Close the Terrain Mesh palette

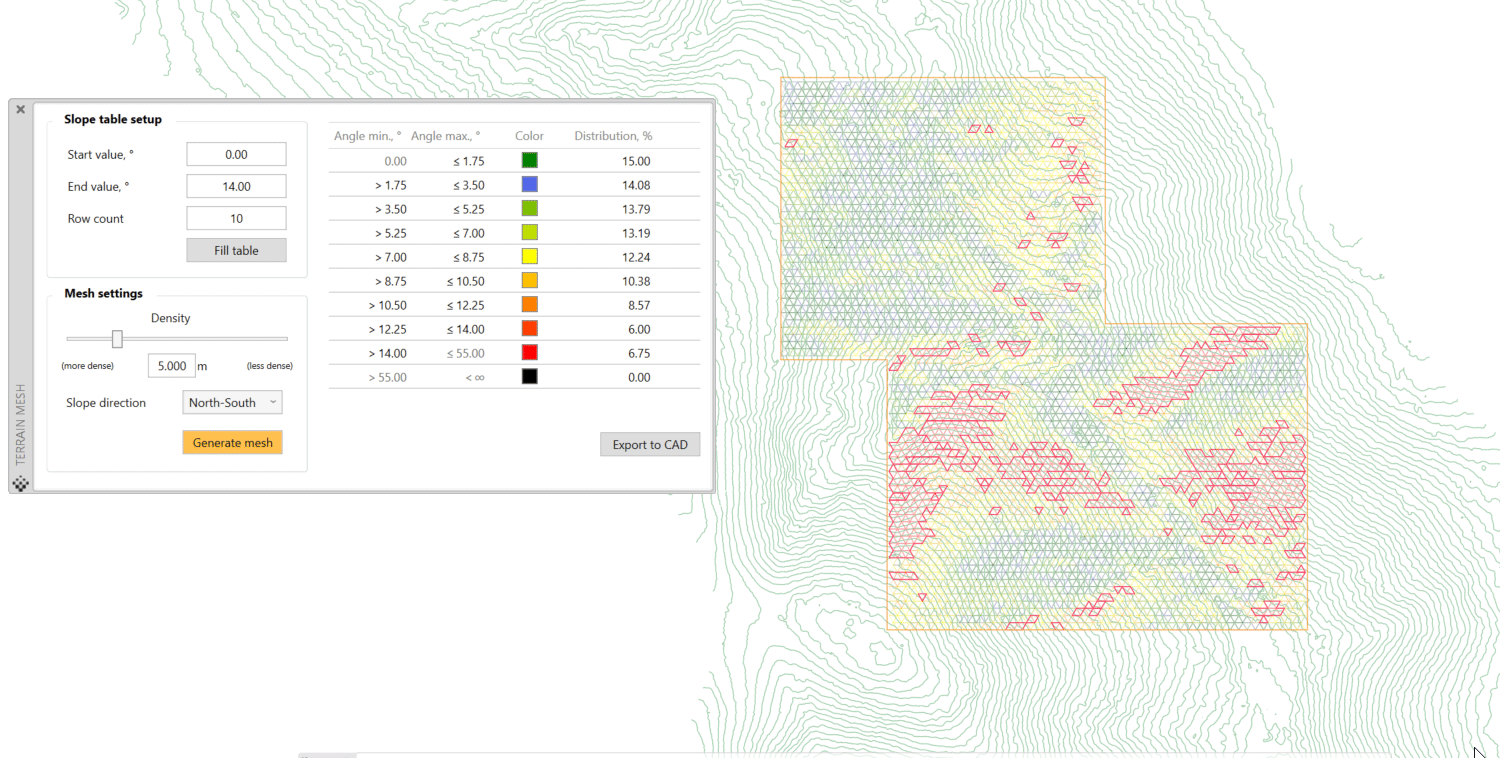click(x=20, y=109)
